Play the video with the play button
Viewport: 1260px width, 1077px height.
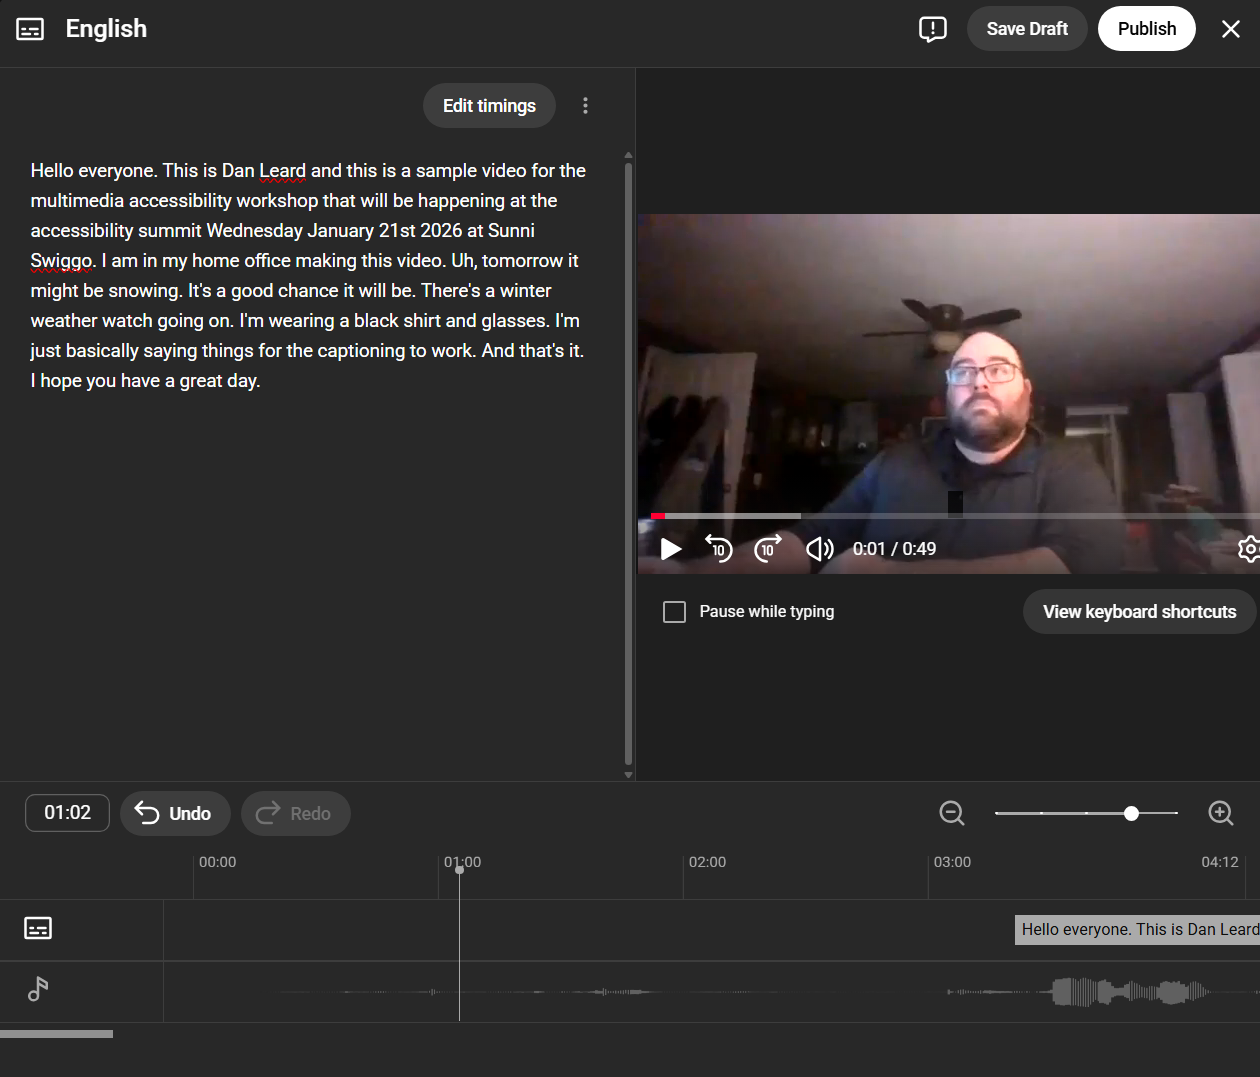670,549
